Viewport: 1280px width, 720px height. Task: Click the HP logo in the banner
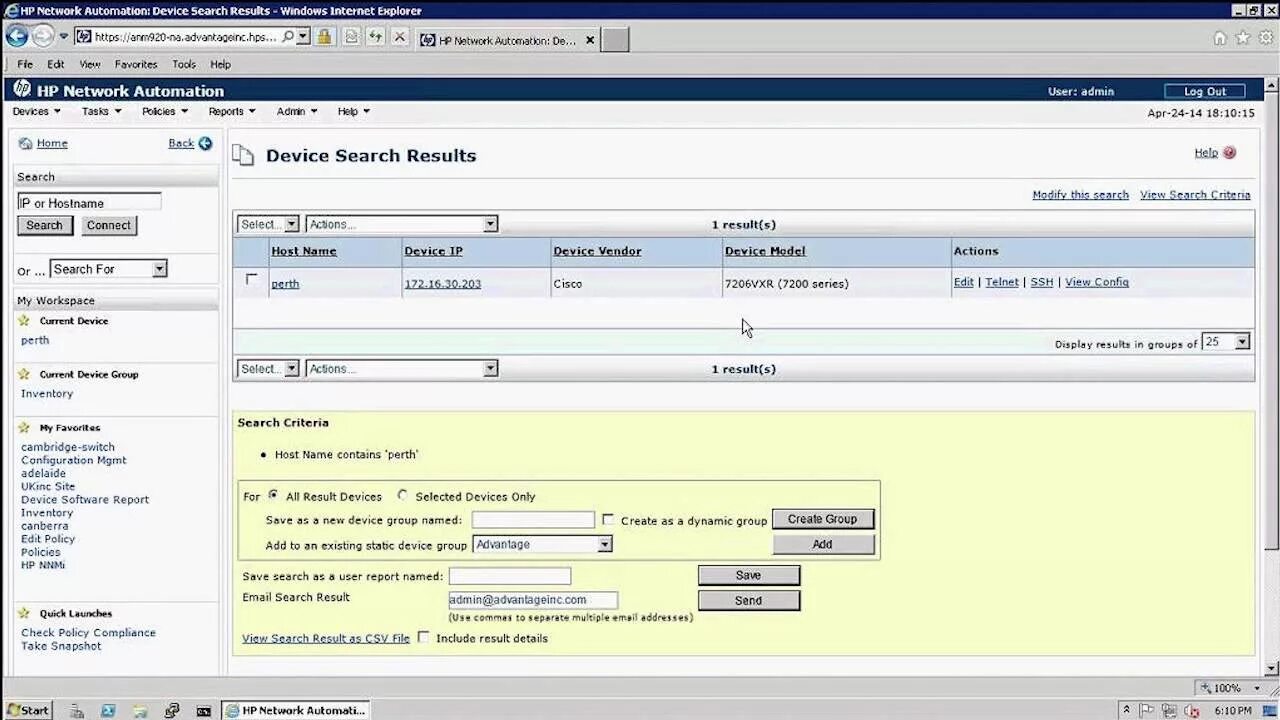tap(21, 89)
